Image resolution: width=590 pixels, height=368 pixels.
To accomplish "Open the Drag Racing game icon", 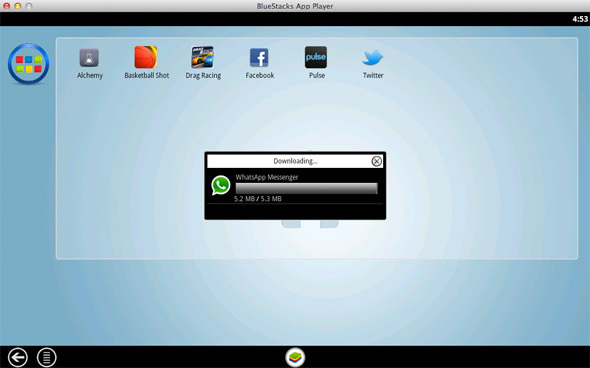I will tap(202, 57).
